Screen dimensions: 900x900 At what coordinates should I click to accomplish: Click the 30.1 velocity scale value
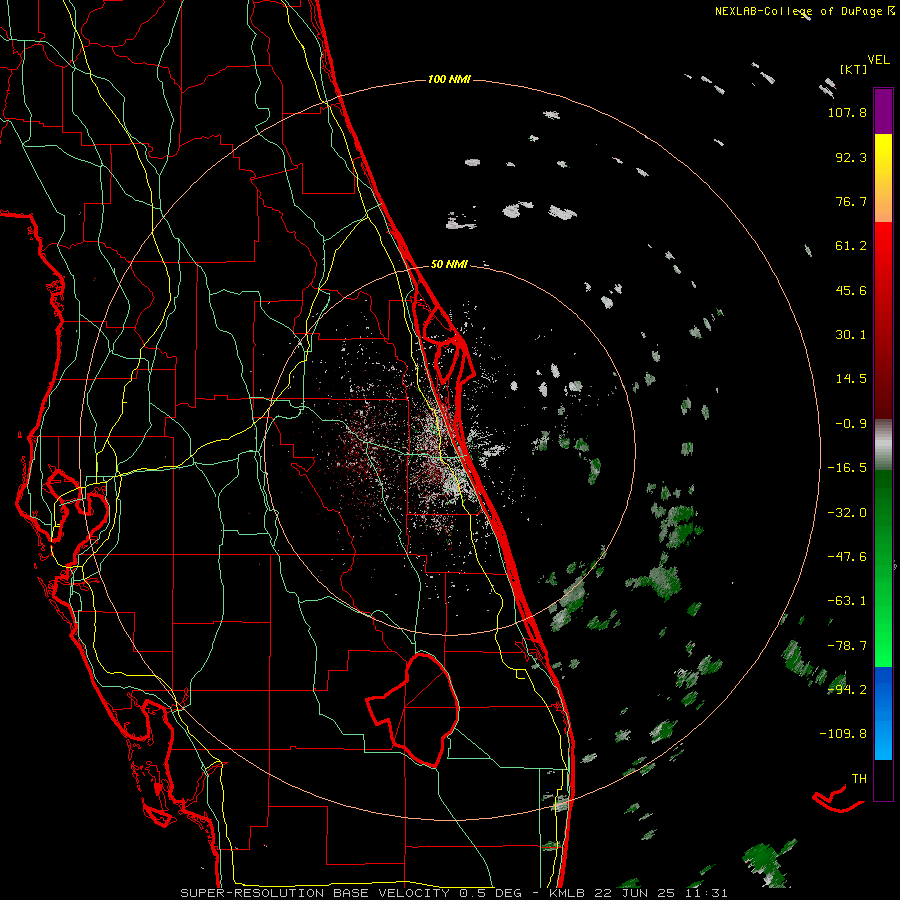click(x=851, y=335)
